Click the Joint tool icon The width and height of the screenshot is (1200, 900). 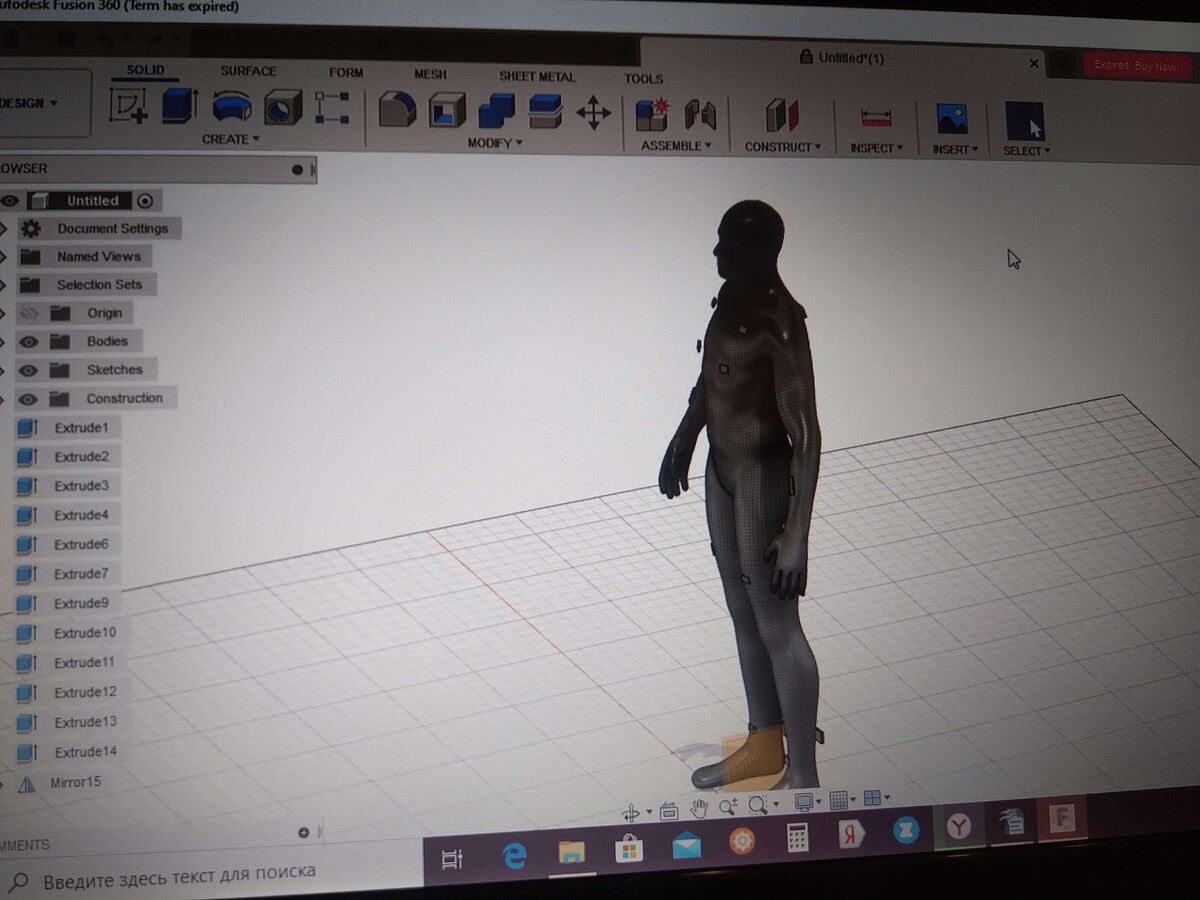point(700,116)
